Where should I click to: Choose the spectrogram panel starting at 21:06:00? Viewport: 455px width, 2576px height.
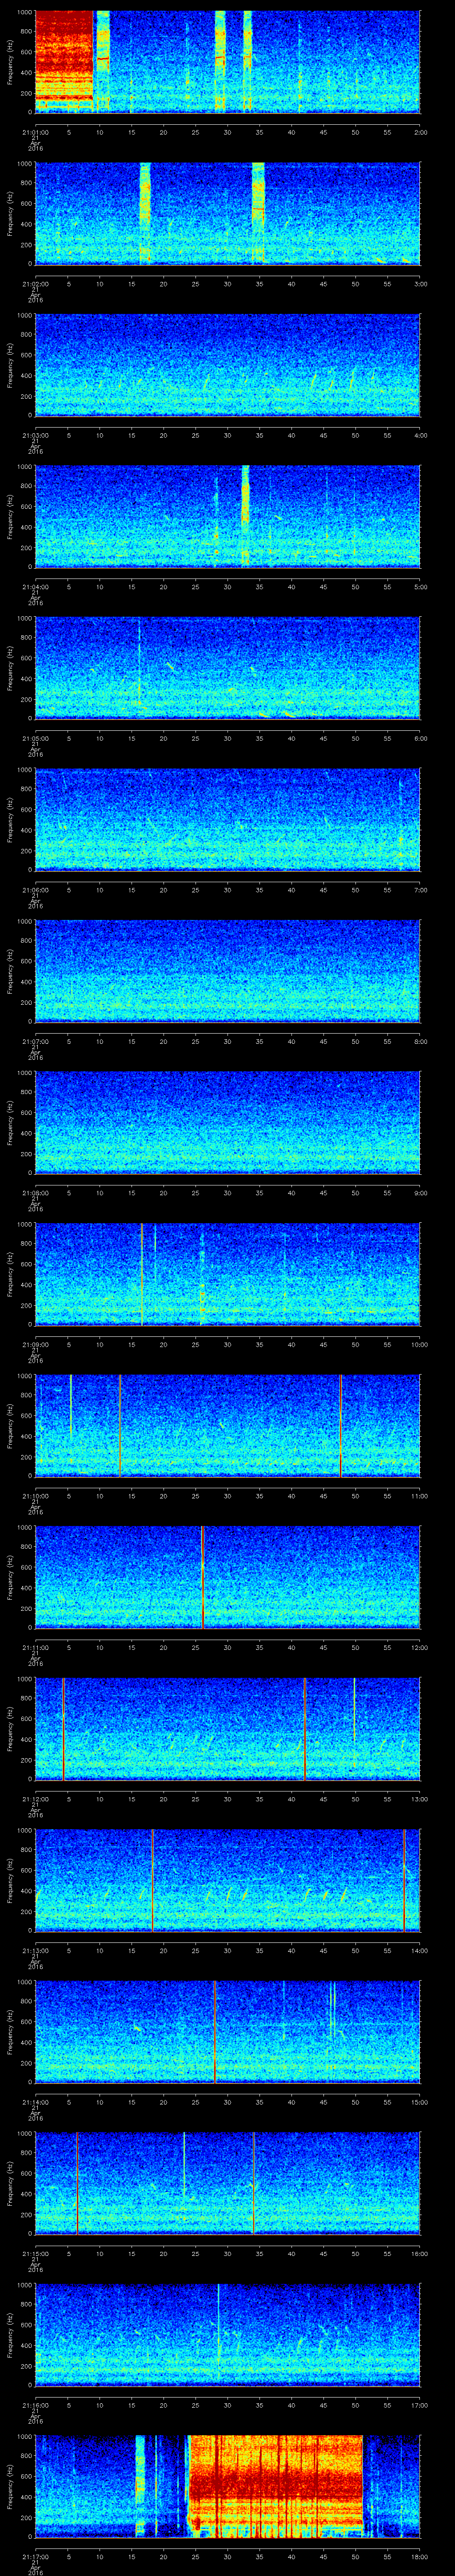(x=227, y=819)
